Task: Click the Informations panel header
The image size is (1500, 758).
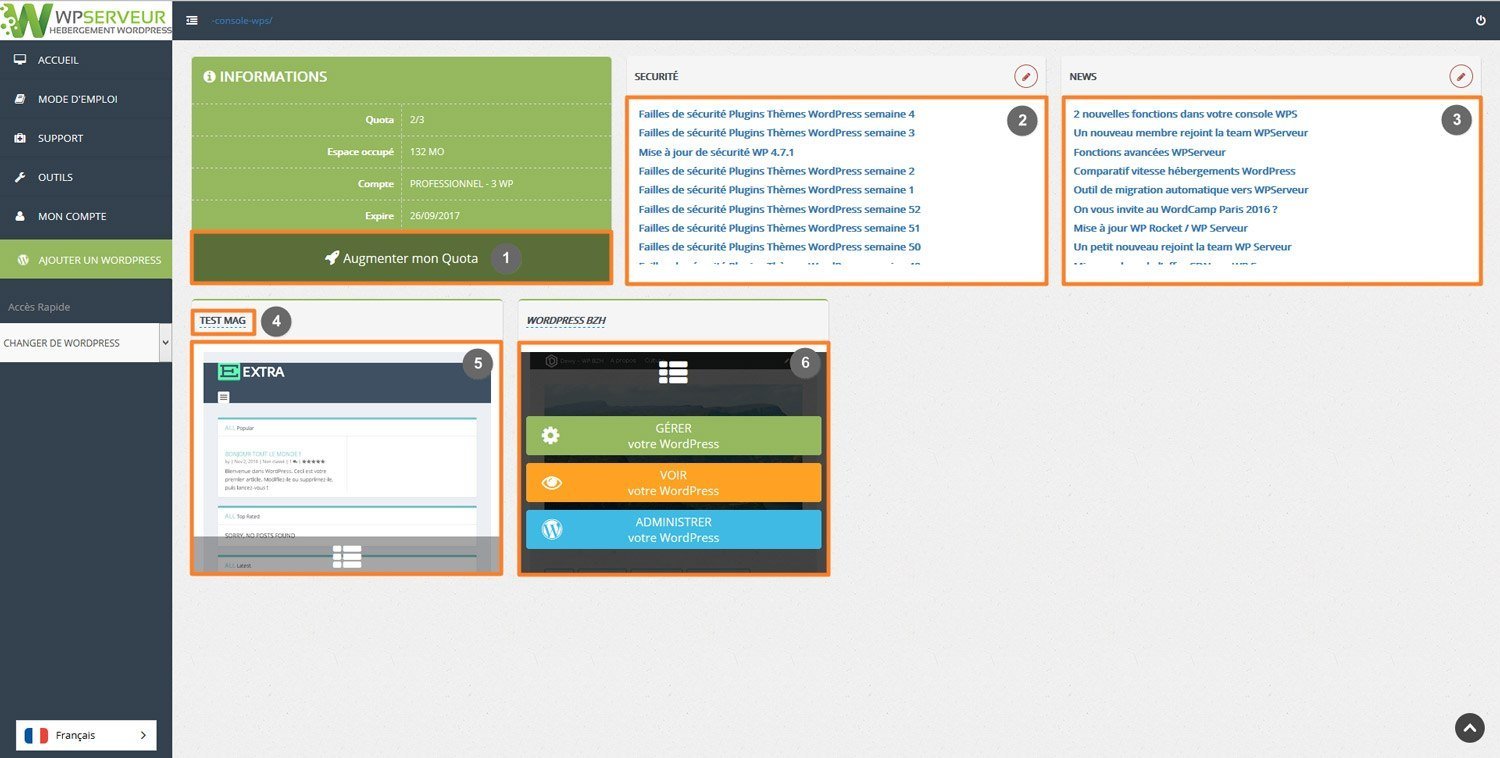Action: pyautogui.click(x=401, y=77)
